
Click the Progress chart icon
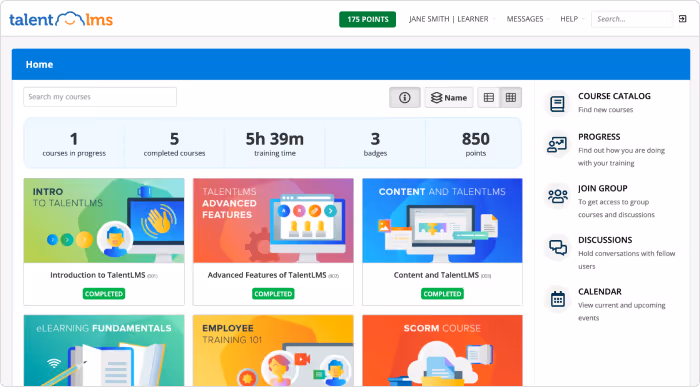click(557, 144)
